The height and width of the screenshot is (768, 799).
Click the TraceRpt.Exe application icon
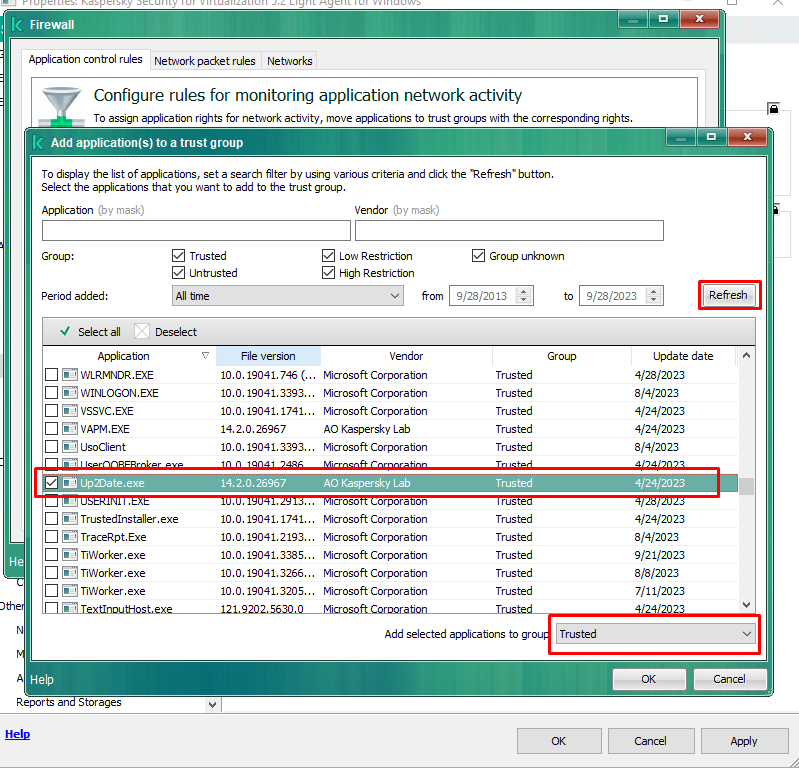point(69,537)
